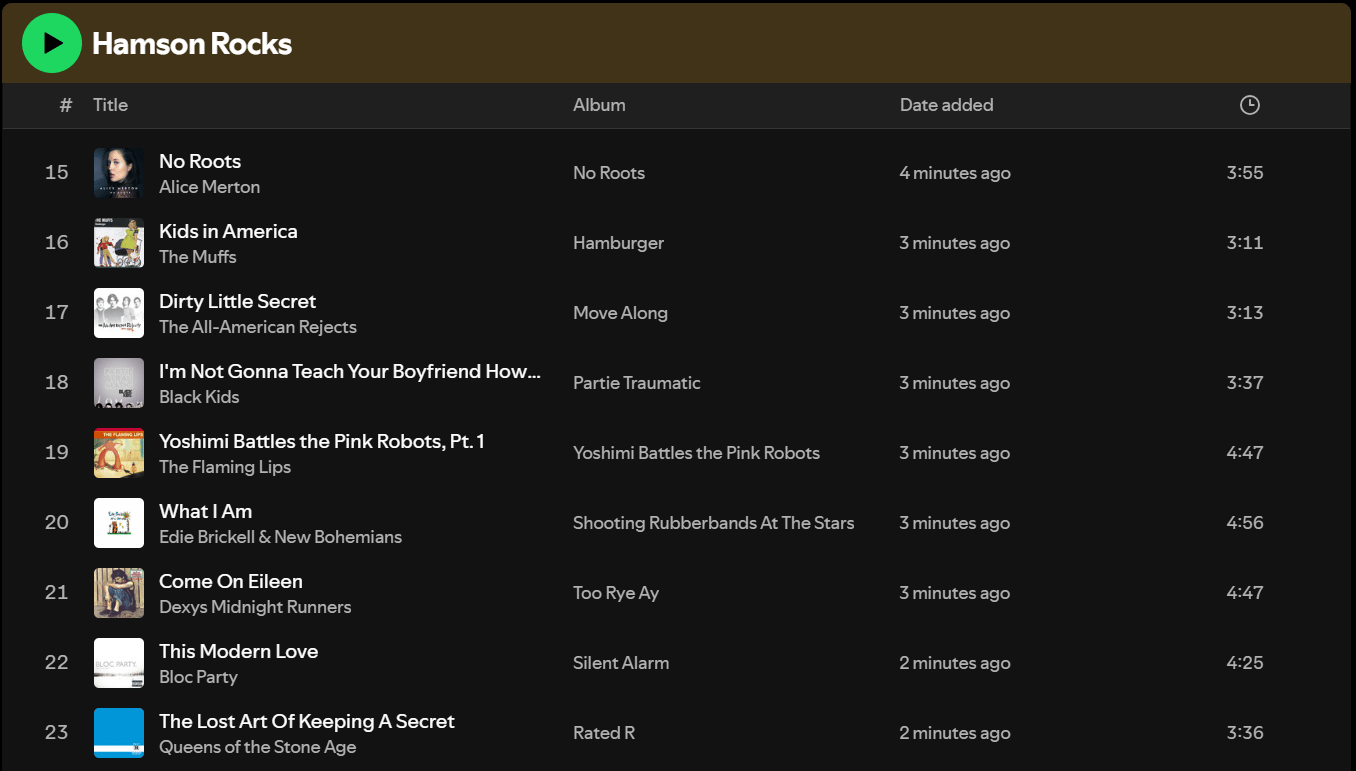The height and width of the screenshot is (771, 1356).
Task: Click the Hamson Rocks playlist heading
Action: (x=192, y=44)
